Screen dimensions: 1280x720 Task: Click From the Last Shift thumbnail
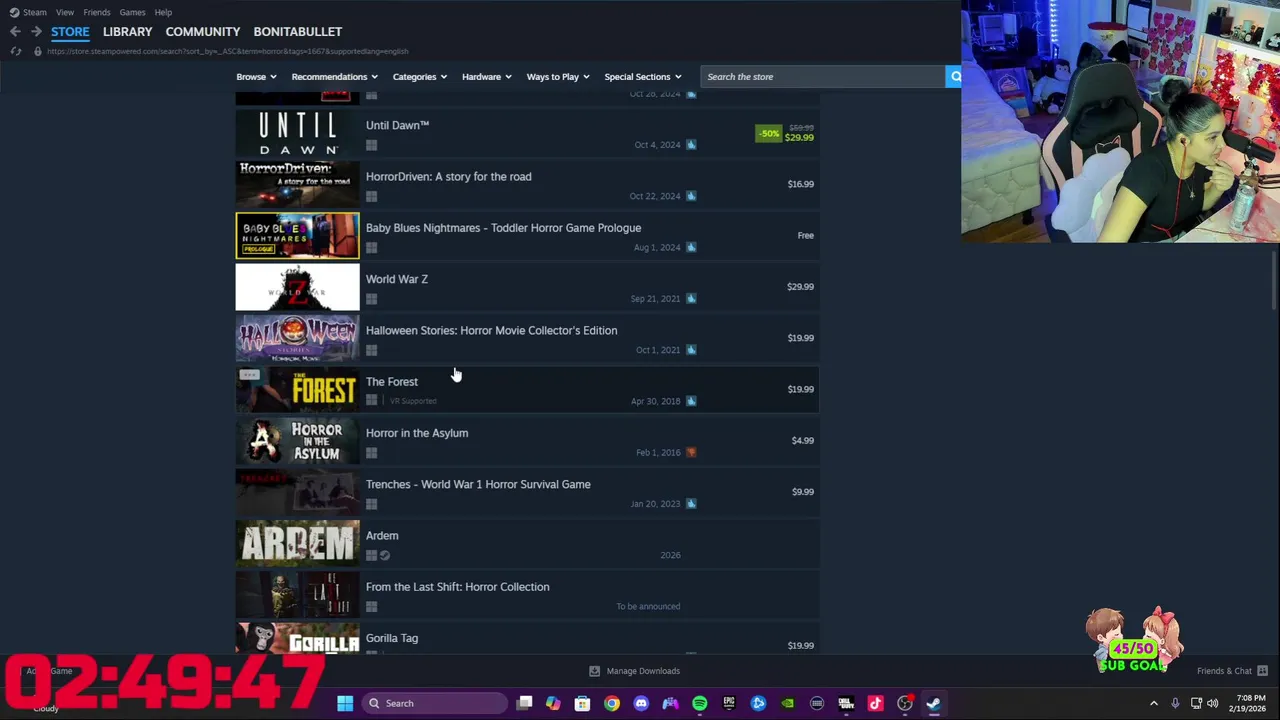point(297,595)
